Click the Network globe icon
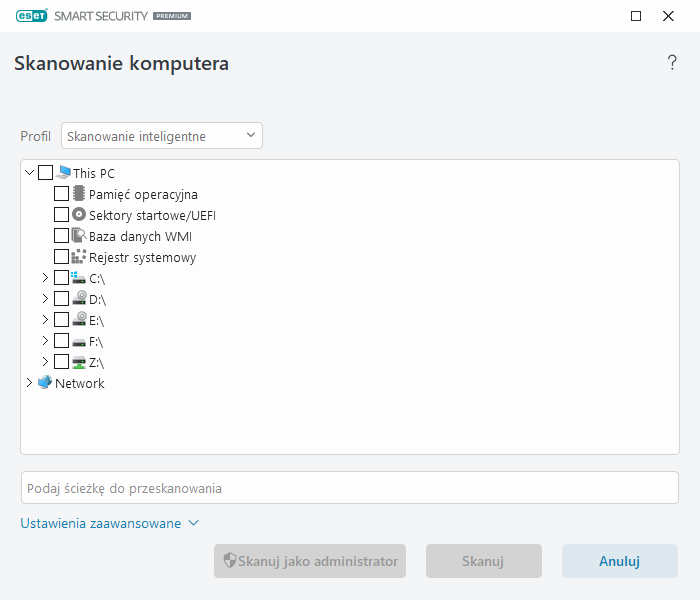Viewport: 700px width, 600px height. coord(45,383)
